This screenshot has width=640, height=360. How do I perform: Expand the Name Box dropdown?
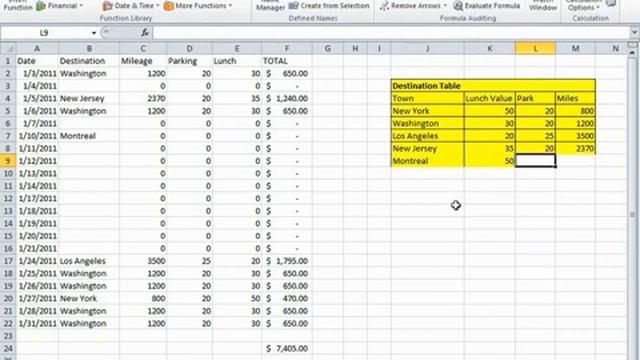pos(94,33)
